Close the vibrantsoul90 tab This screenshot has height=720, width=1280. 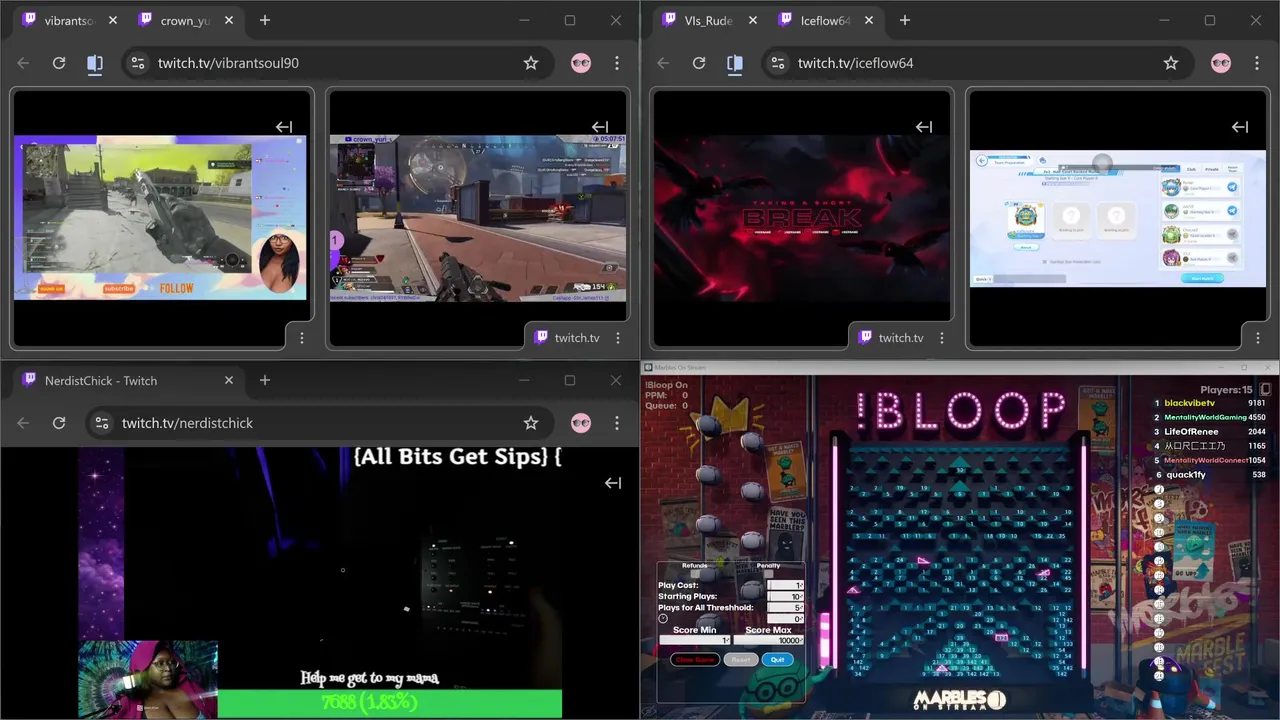113,20
